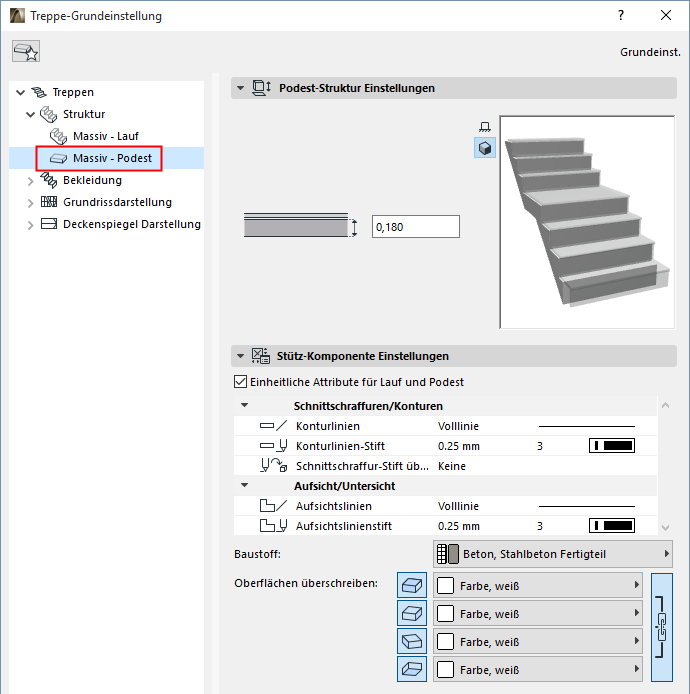Click the Grundrissdarstellung floor plan icon

(x=49, y=202)
